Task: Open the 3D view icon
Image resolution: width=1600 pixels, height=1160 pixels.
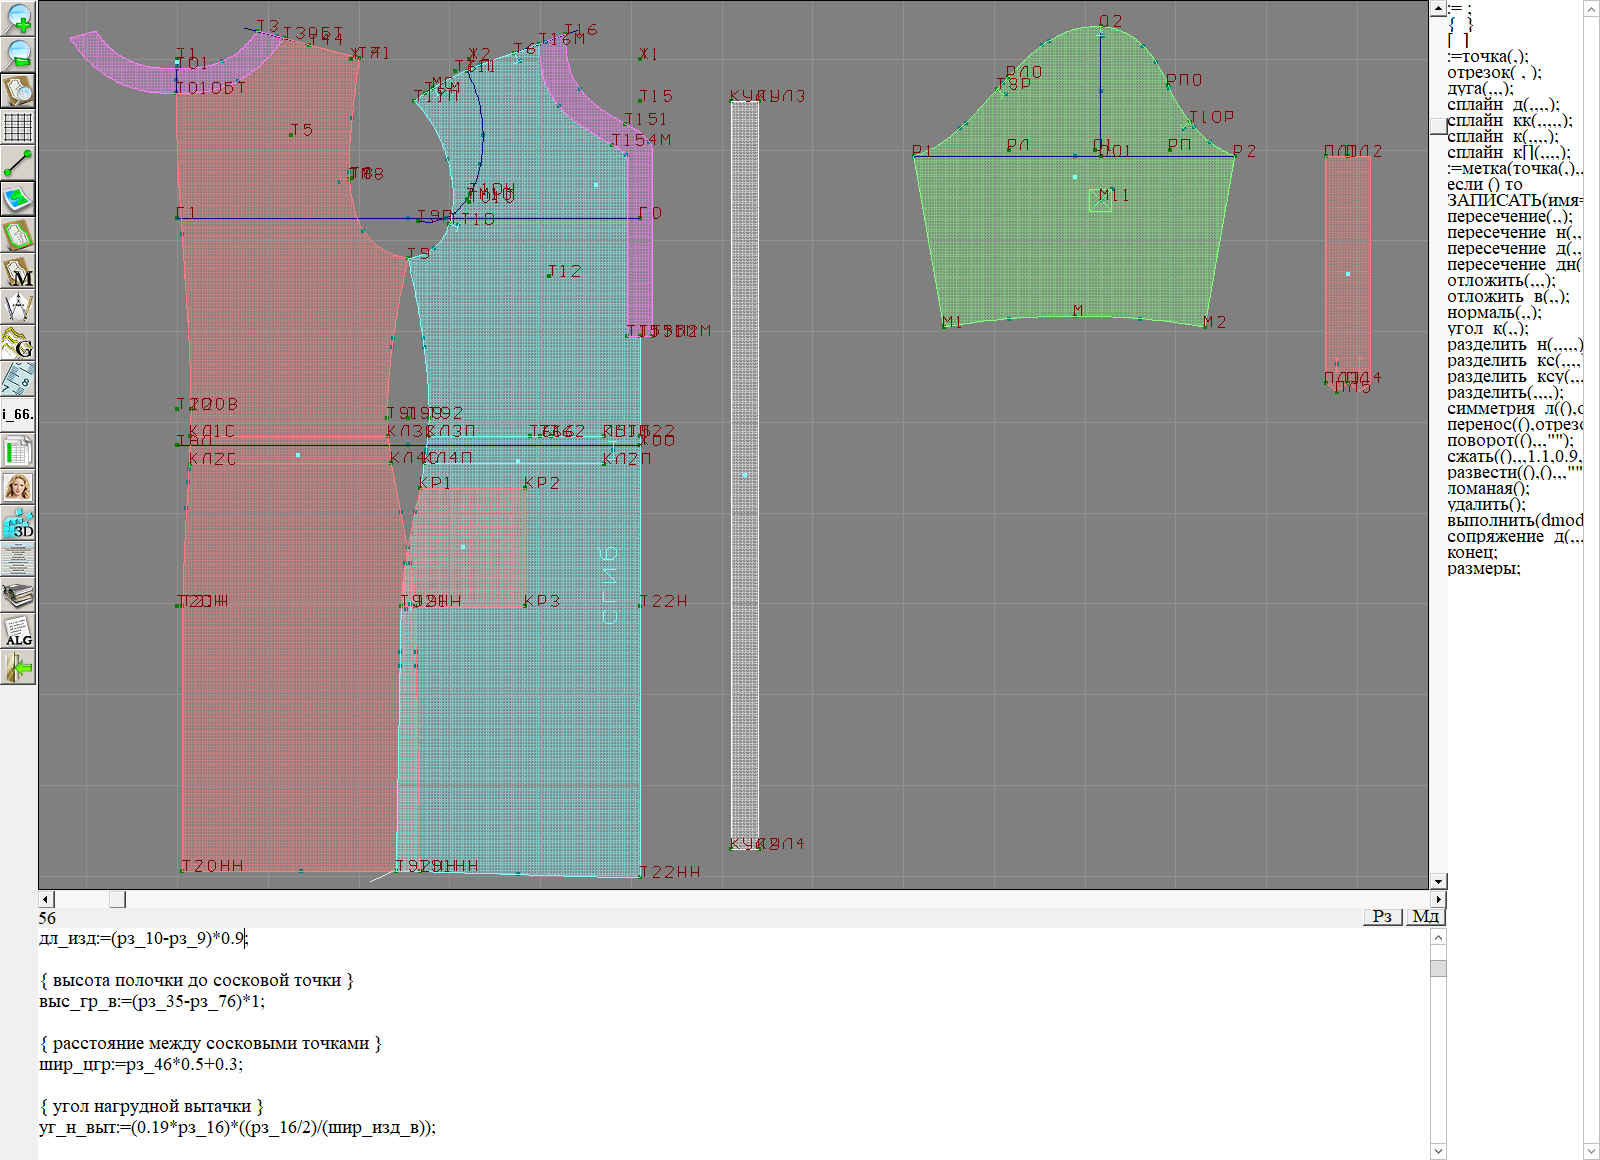Action: (x=18, y=523)
